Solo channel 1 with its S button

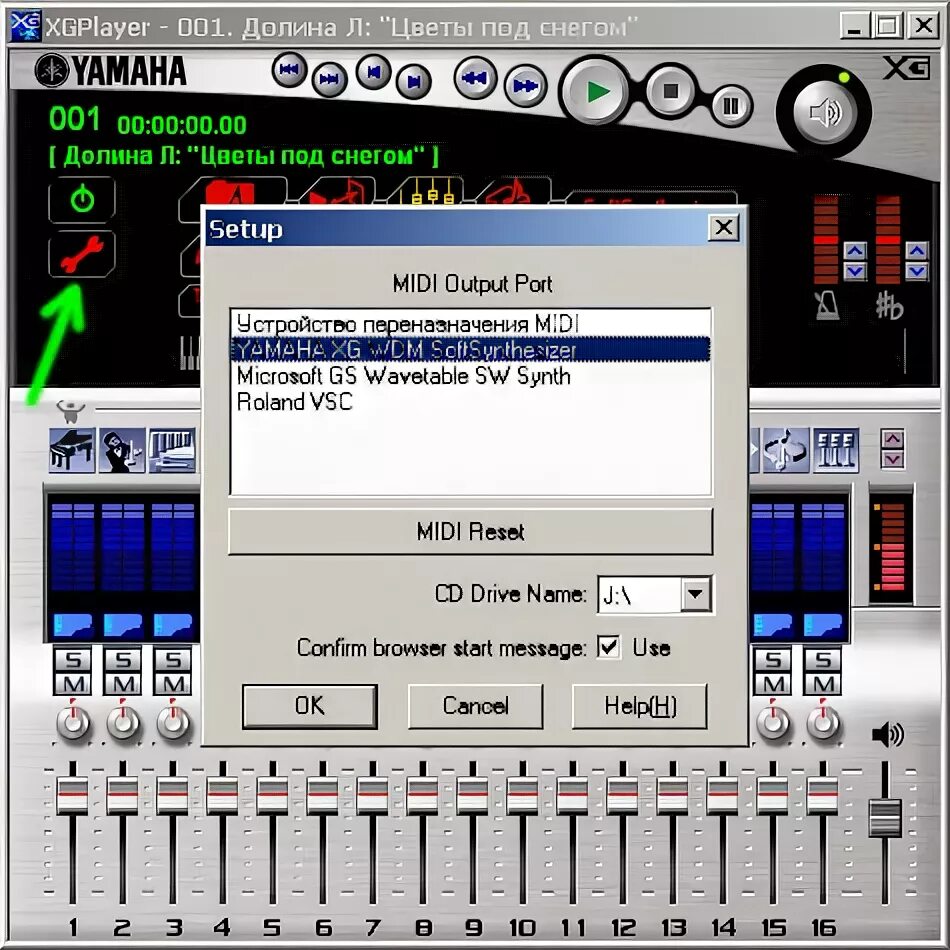click(73, 659)
